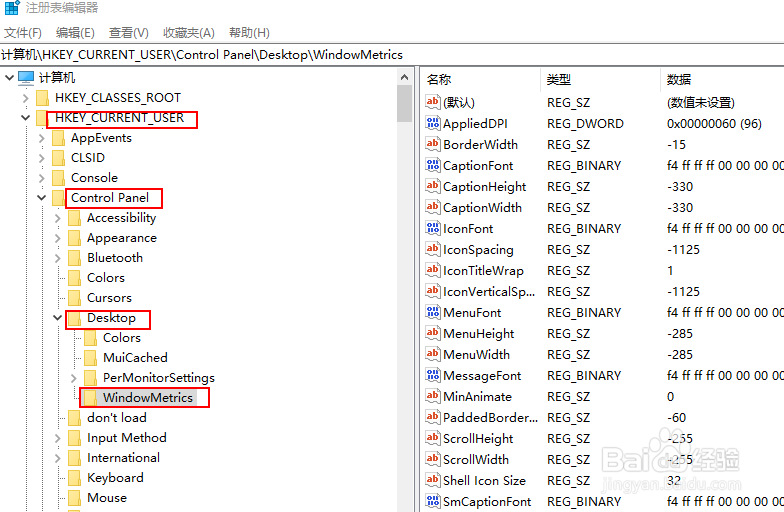This screenshot has width=784, height=512.
Task: Click the CLSID folder icon
Action: point(58,158)
